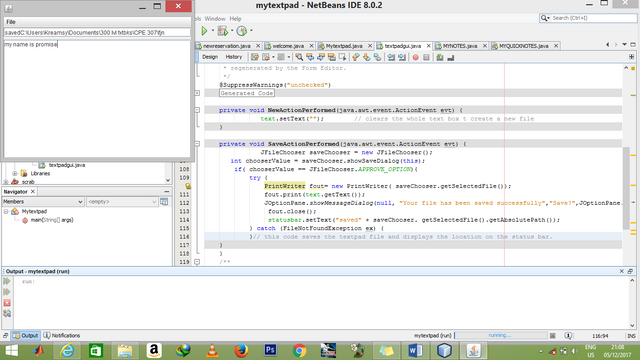Toggle Highlight Search in editor toolbar

pyautogui.click(x=332, y=58)
